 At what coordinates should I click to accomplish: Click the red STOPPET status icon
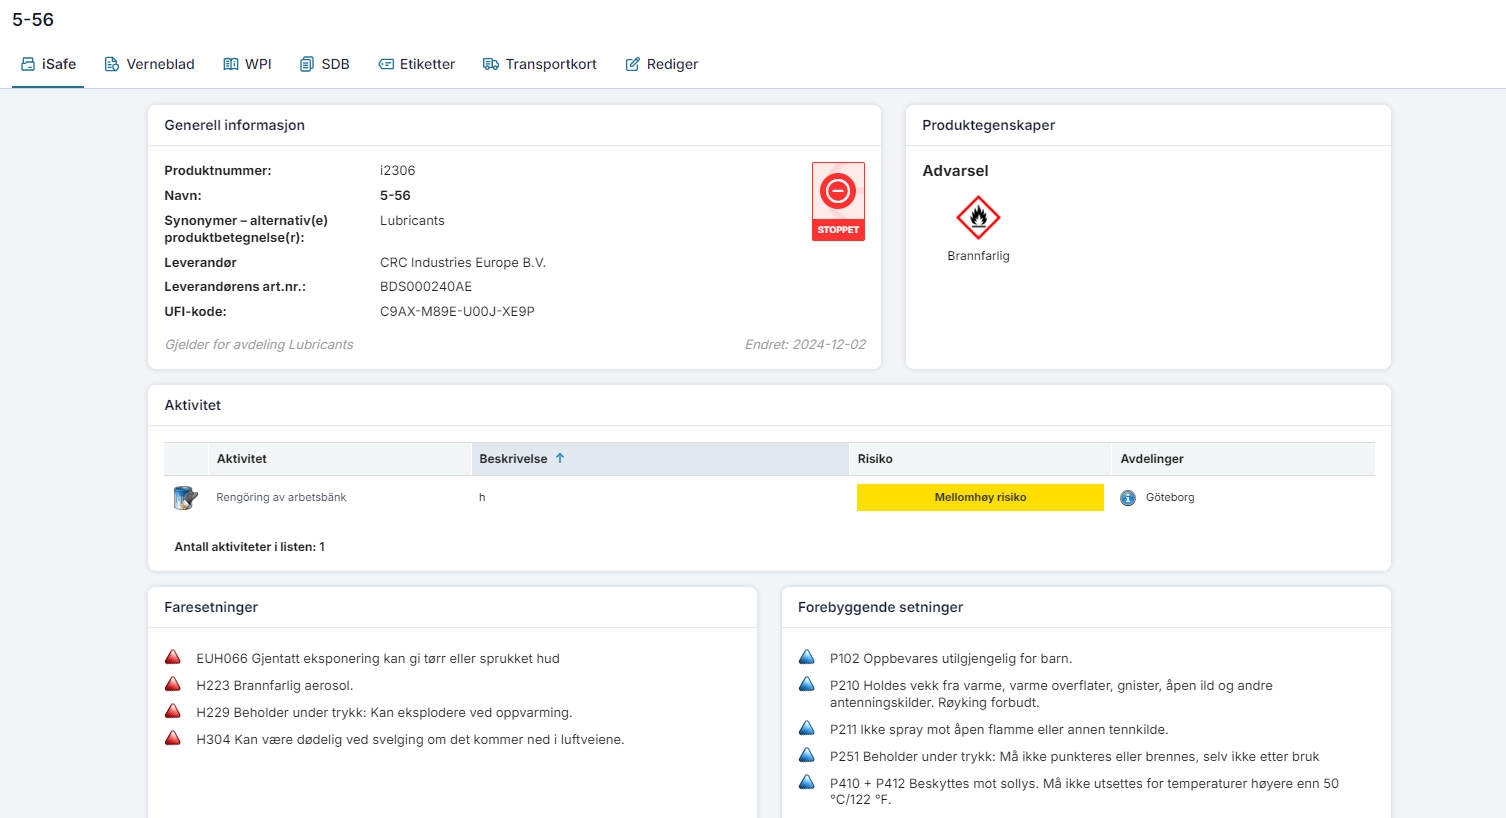pyautogui.click(x=838, y=201)
